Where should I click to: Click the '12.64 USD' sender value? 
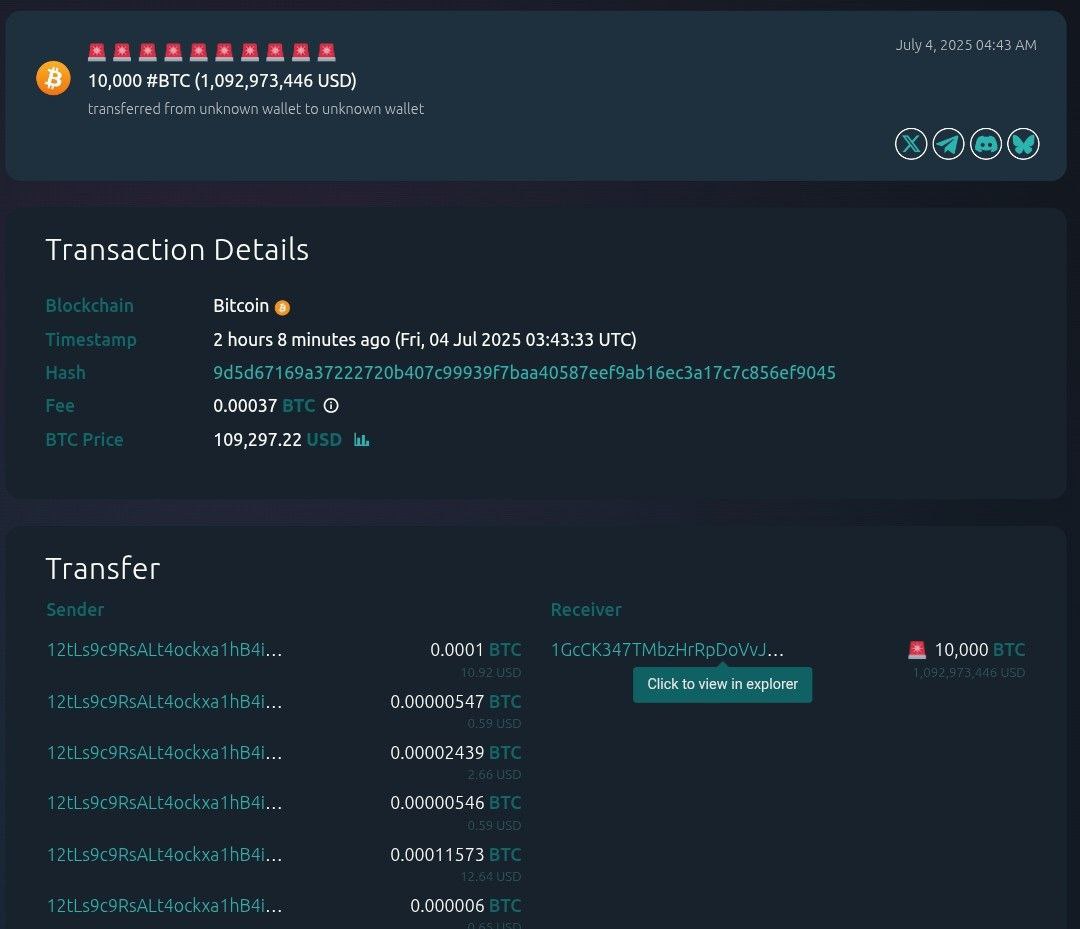pos(490,877)
